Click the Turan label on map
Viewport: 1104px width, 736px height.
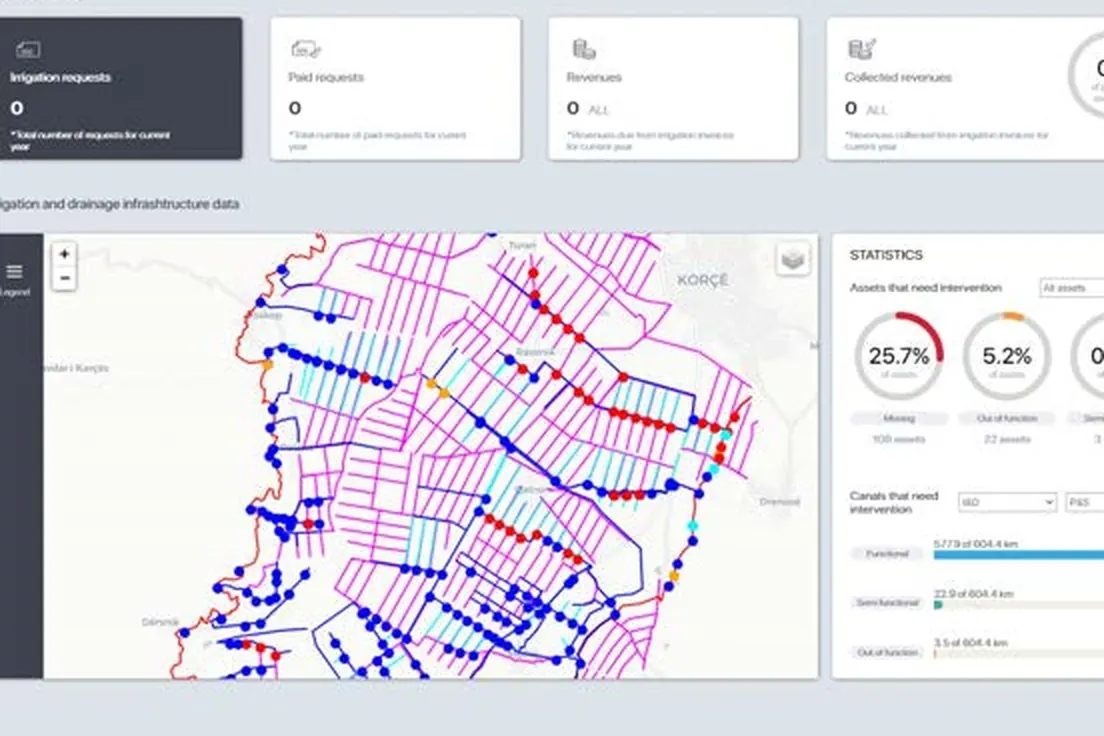pyautogui.click(x=522, y=245)
